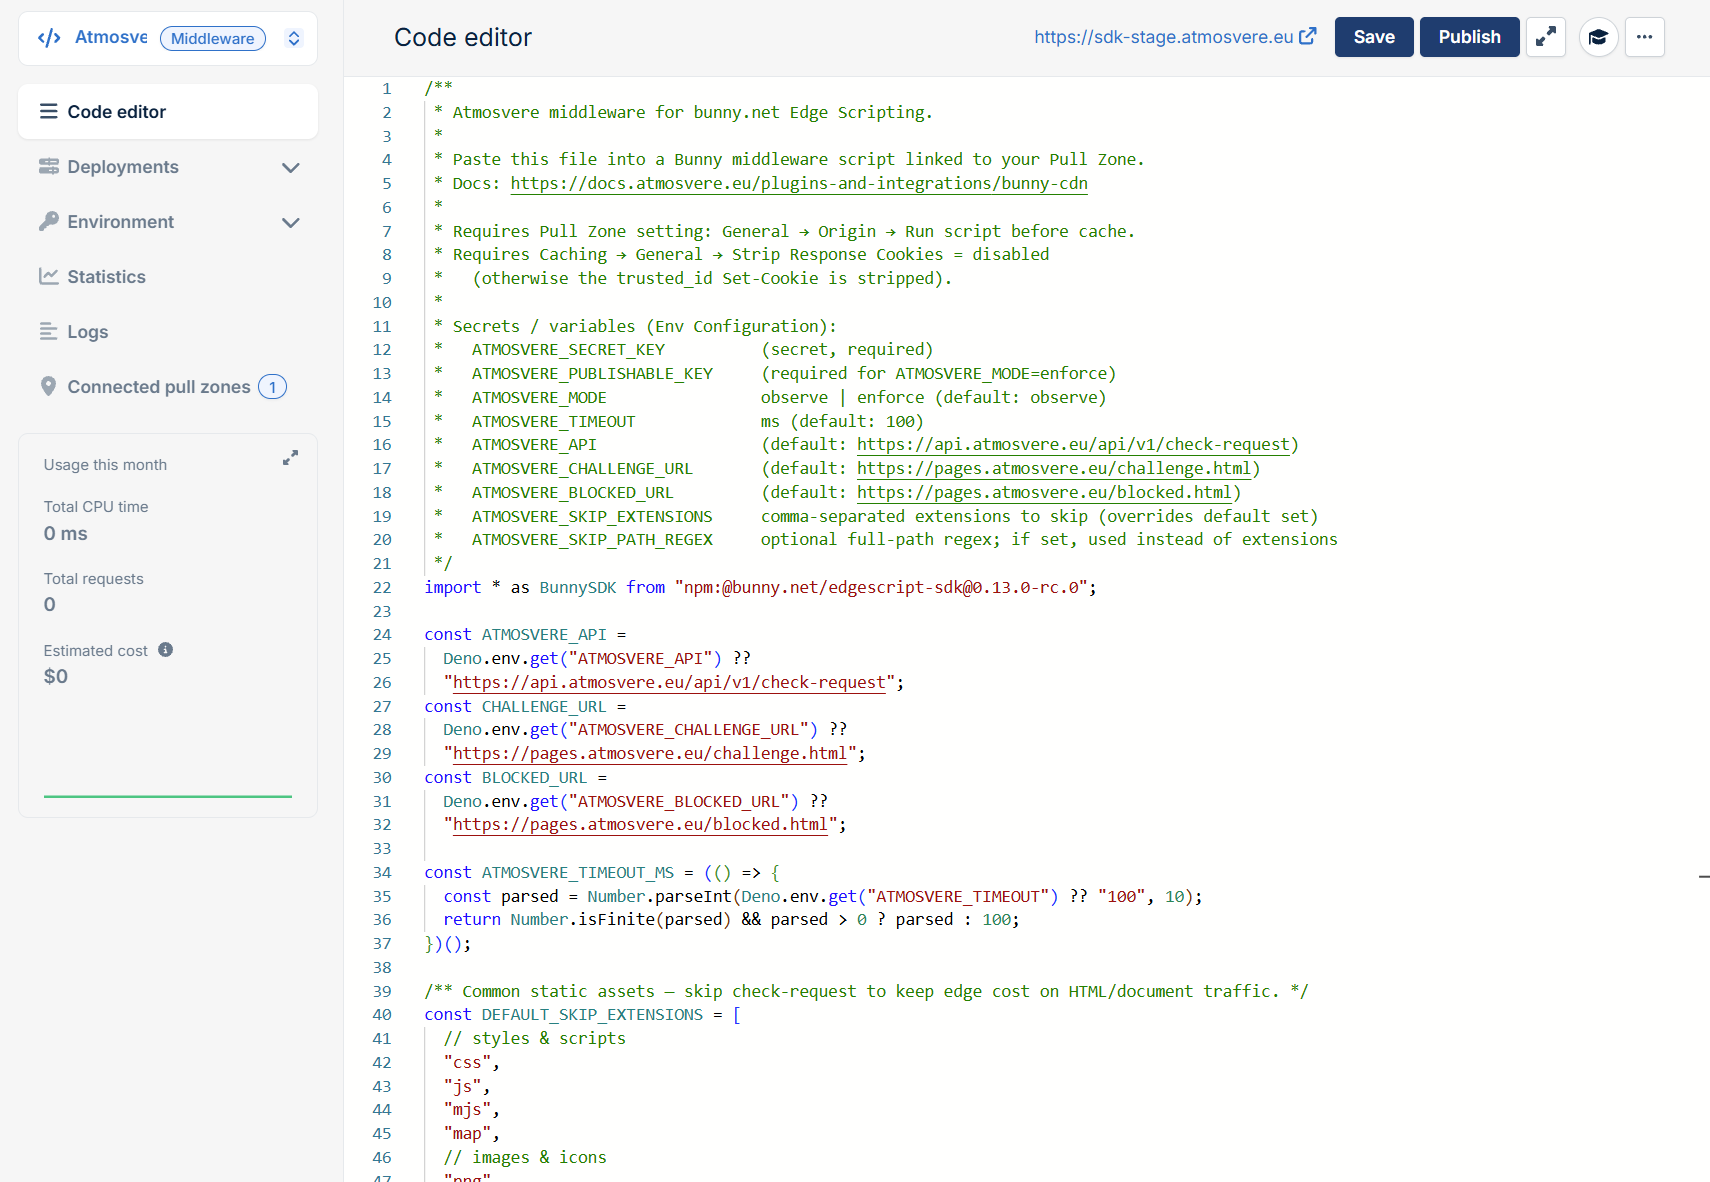1710x1182 pixels.
Task: Click 'ATMOSVERE_SECRET_KEY' on line 12
Action: [568, 350]
